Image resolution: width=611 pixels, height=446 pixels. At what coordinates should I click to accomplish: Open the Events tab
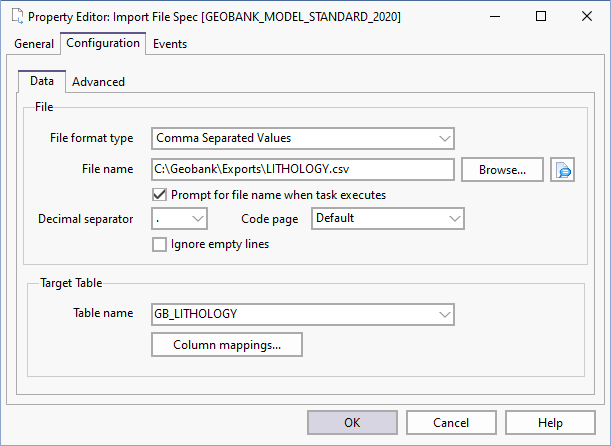pos(170,44)
